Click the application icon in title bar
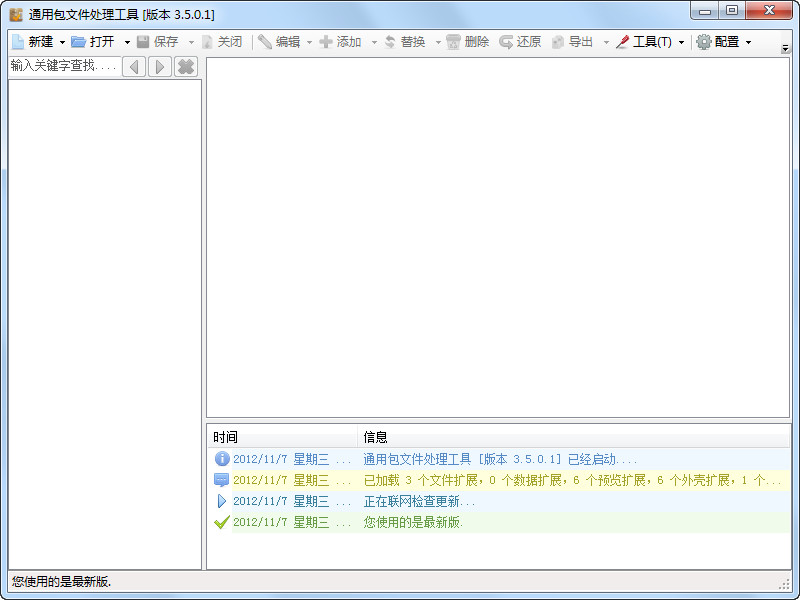 [x=16, y=14]
